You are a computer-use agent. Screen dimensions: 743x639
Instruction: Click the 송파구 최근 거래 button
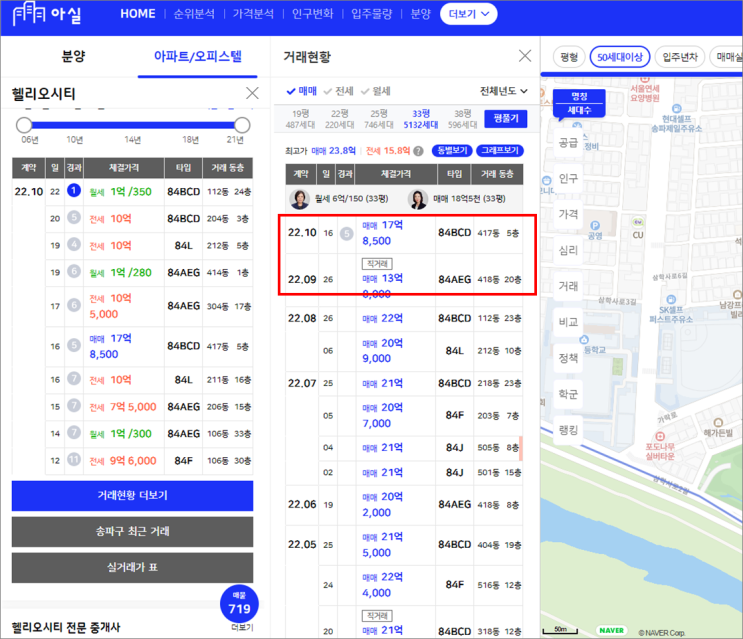[x=132, y=531]
